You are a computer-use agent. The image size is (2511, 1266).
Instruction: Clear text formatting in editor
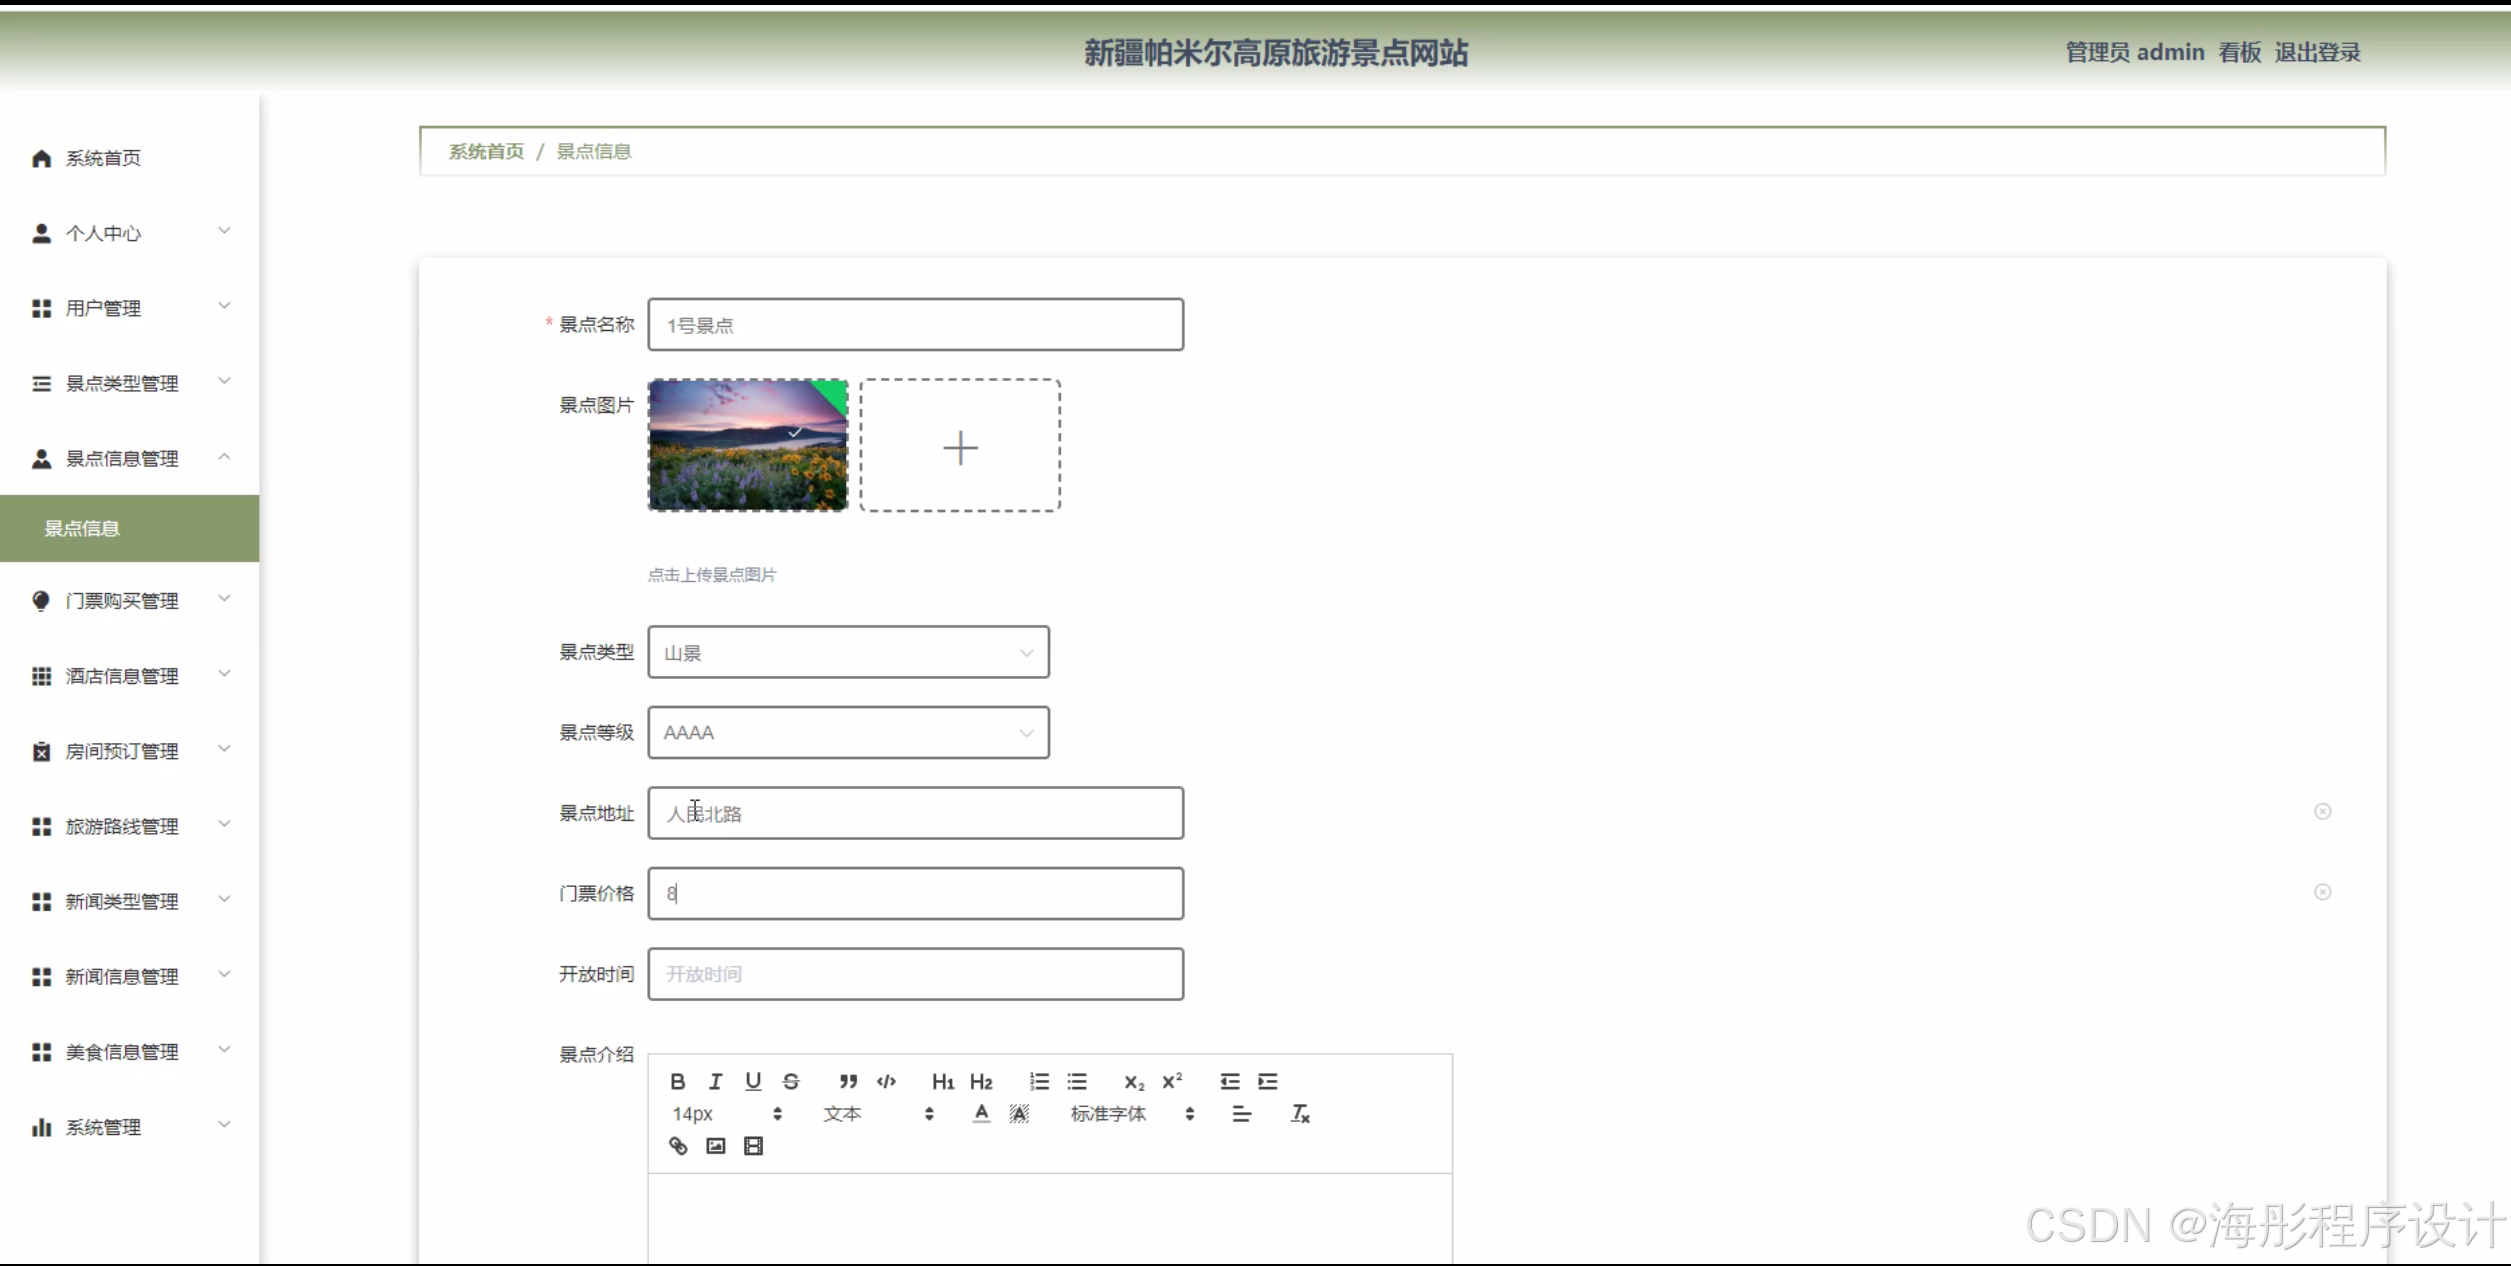[x=1300, y=1114]
